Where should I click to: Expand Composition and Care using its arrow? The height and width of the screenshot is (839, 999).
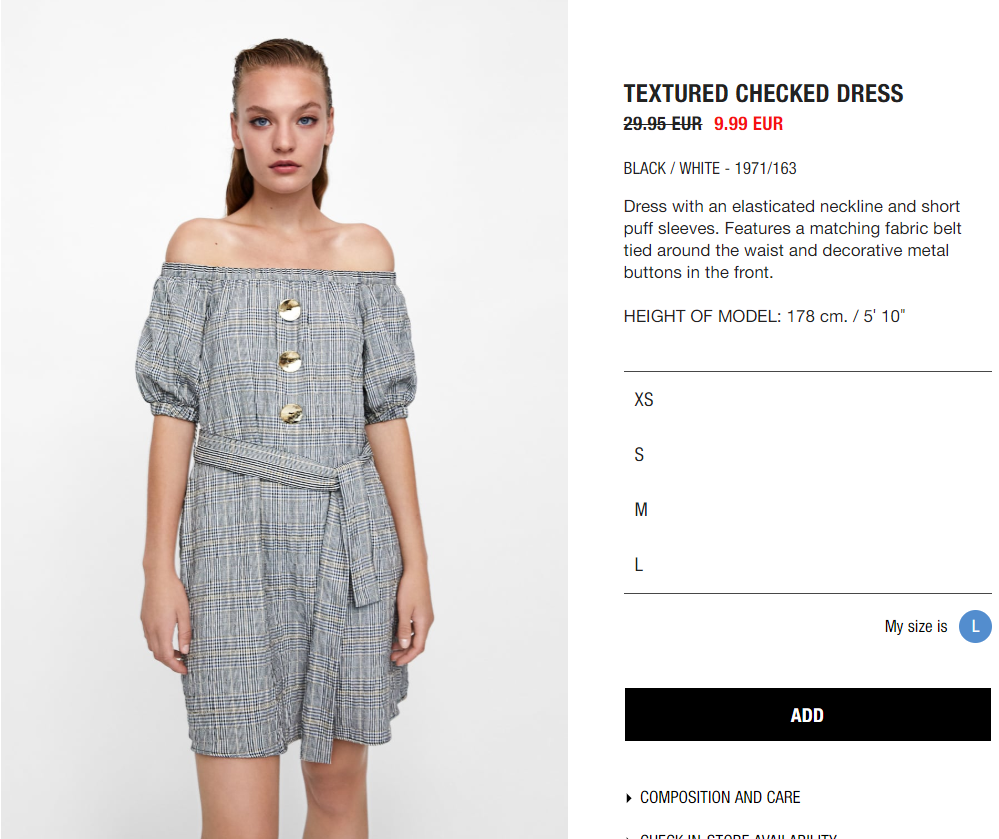point(629,798)
